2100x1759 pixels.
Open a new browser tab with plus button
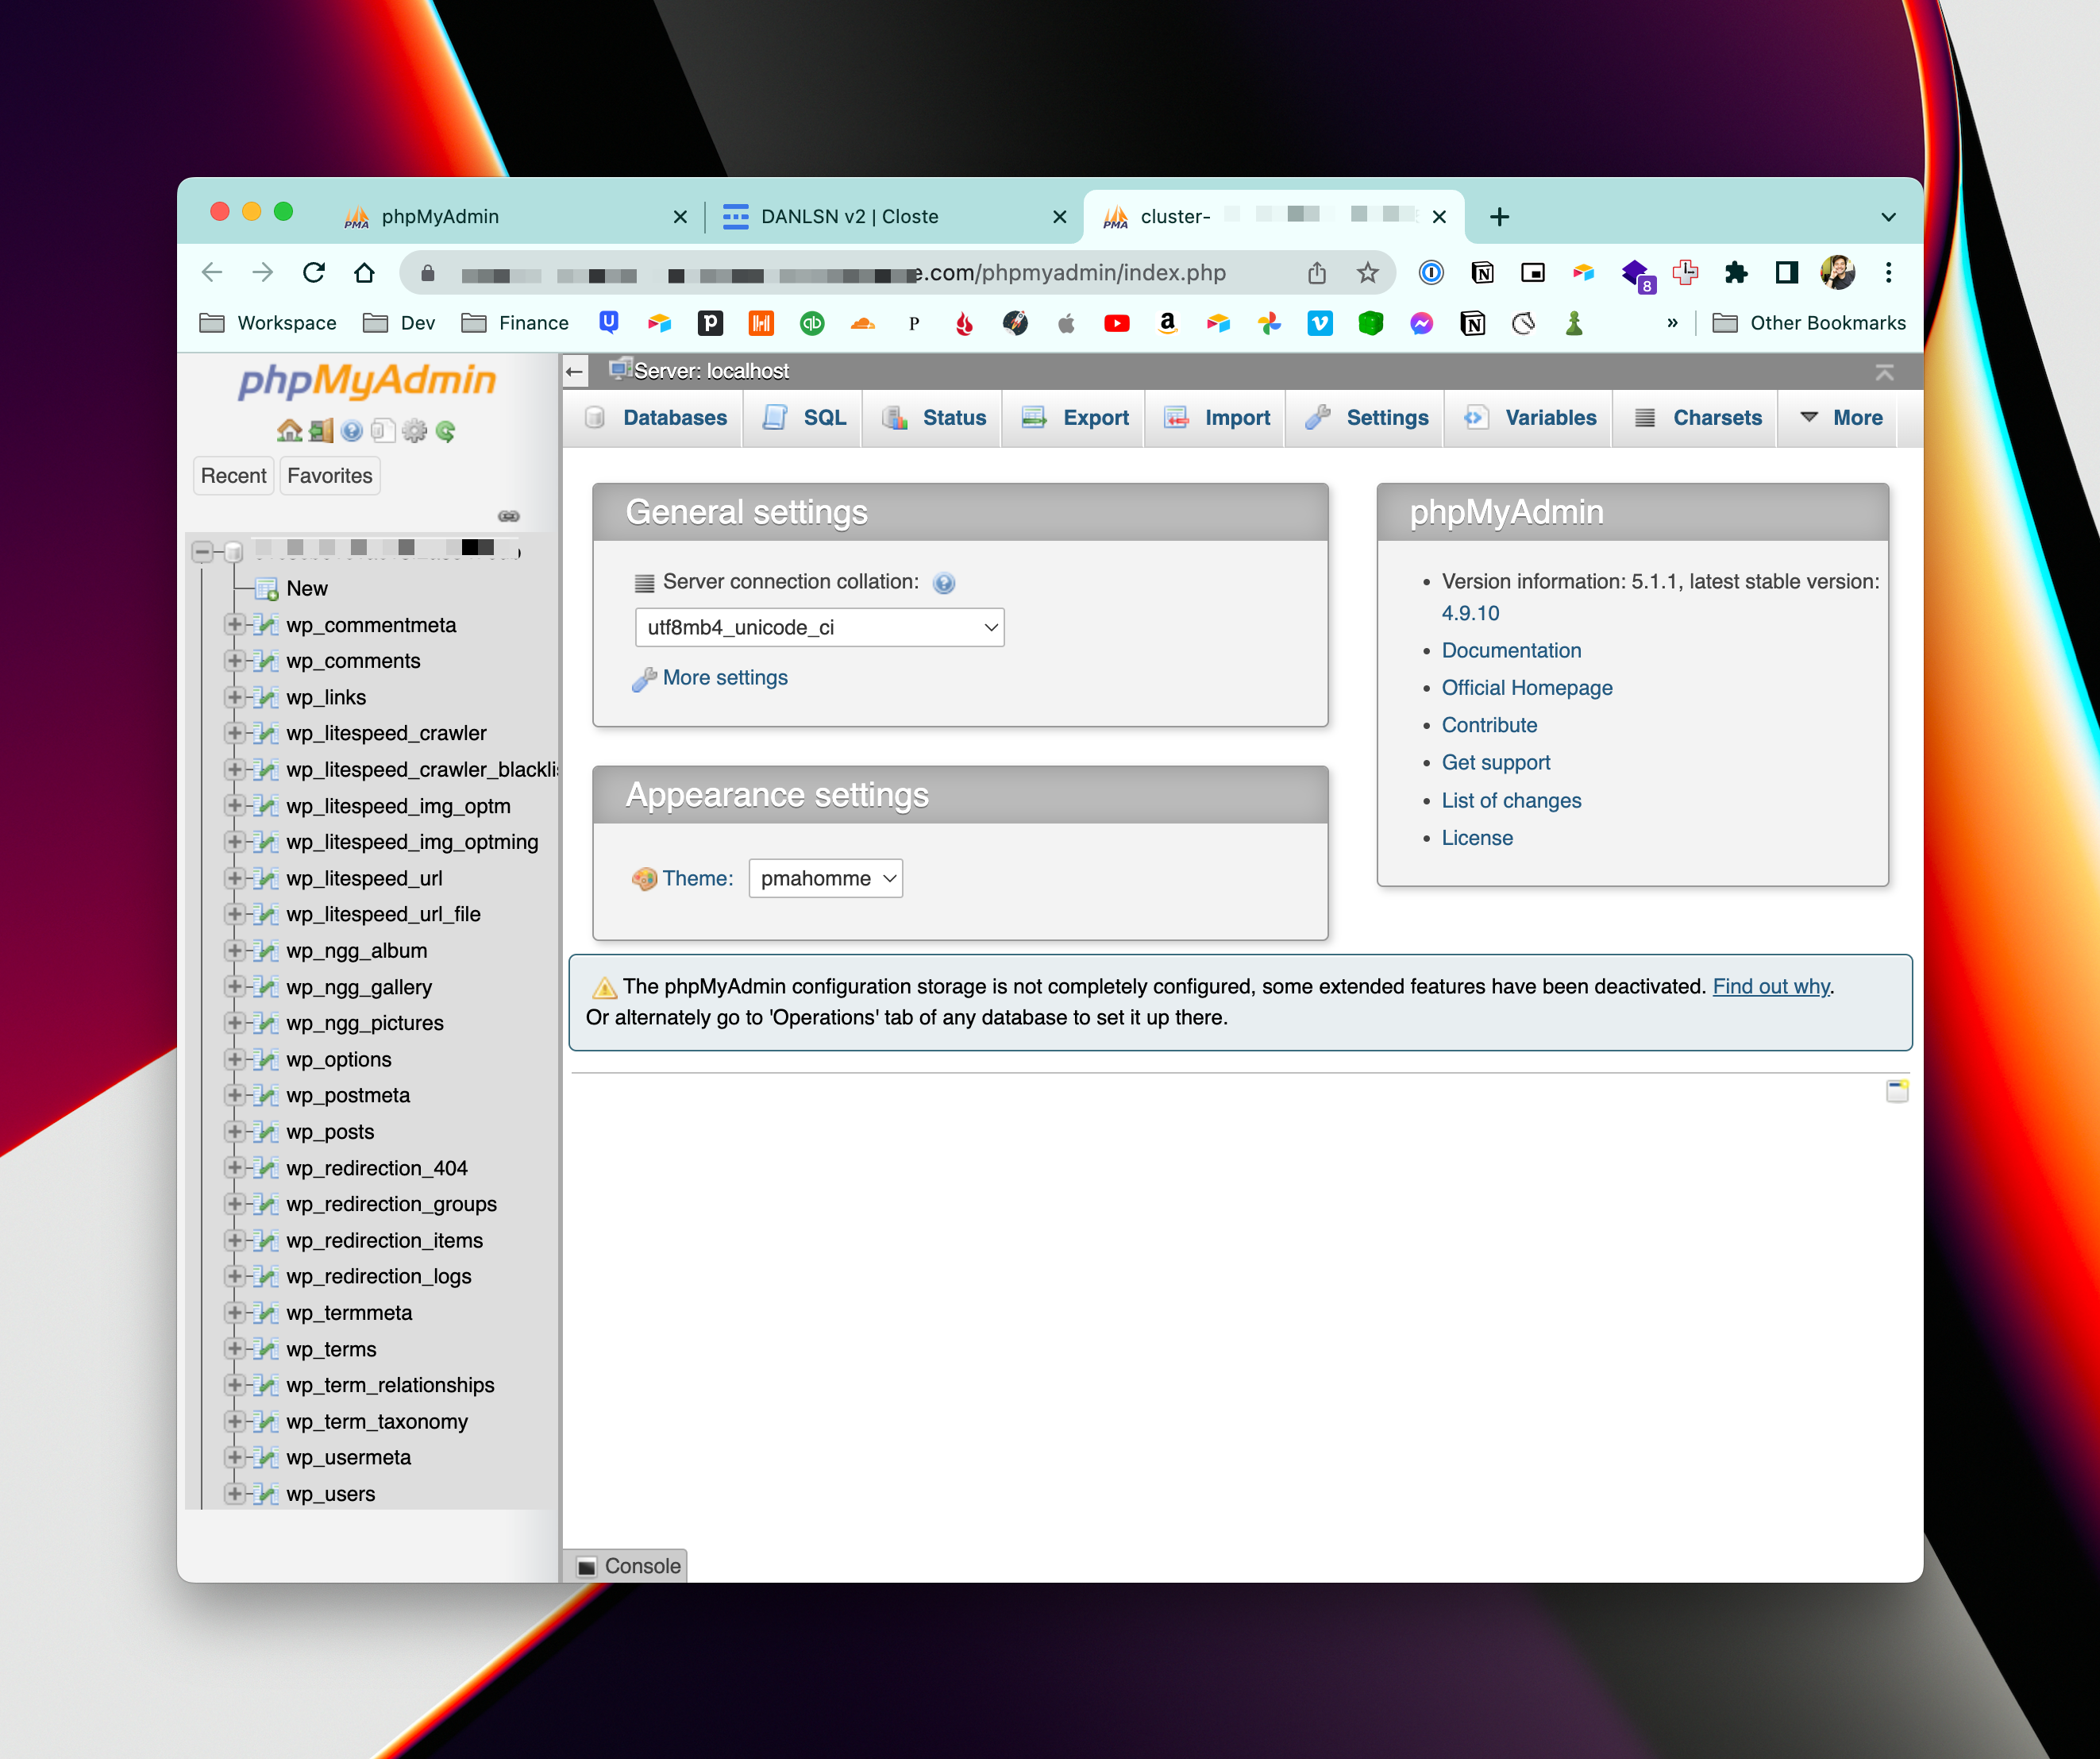point(1499,217)
